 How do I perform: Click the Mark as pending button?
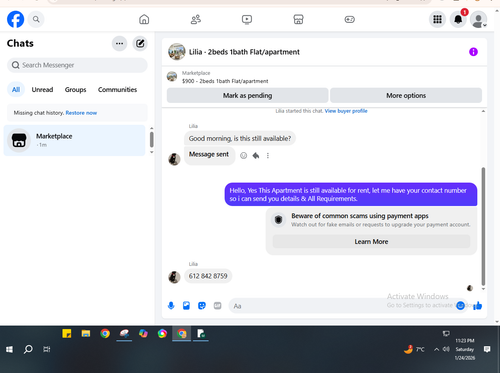pos(247,95)
